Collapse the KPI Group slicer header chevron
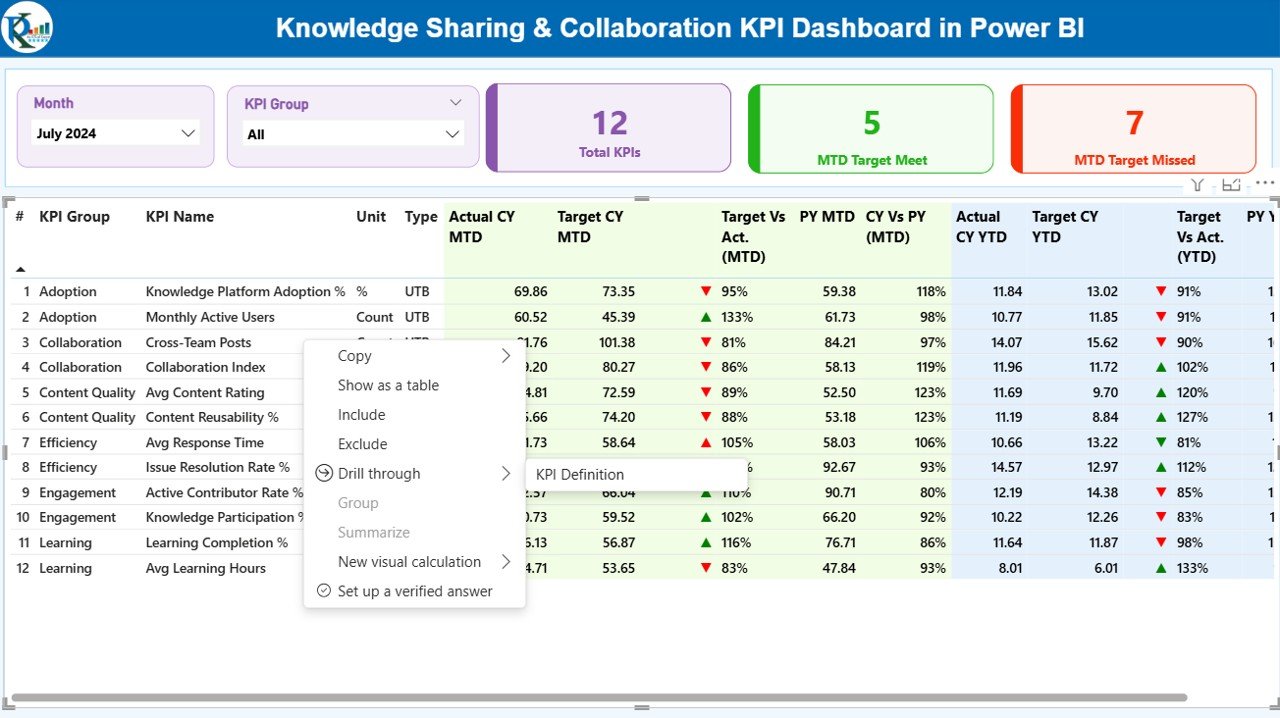Viewport: 1280px width, 718px height. coord(455,103)
